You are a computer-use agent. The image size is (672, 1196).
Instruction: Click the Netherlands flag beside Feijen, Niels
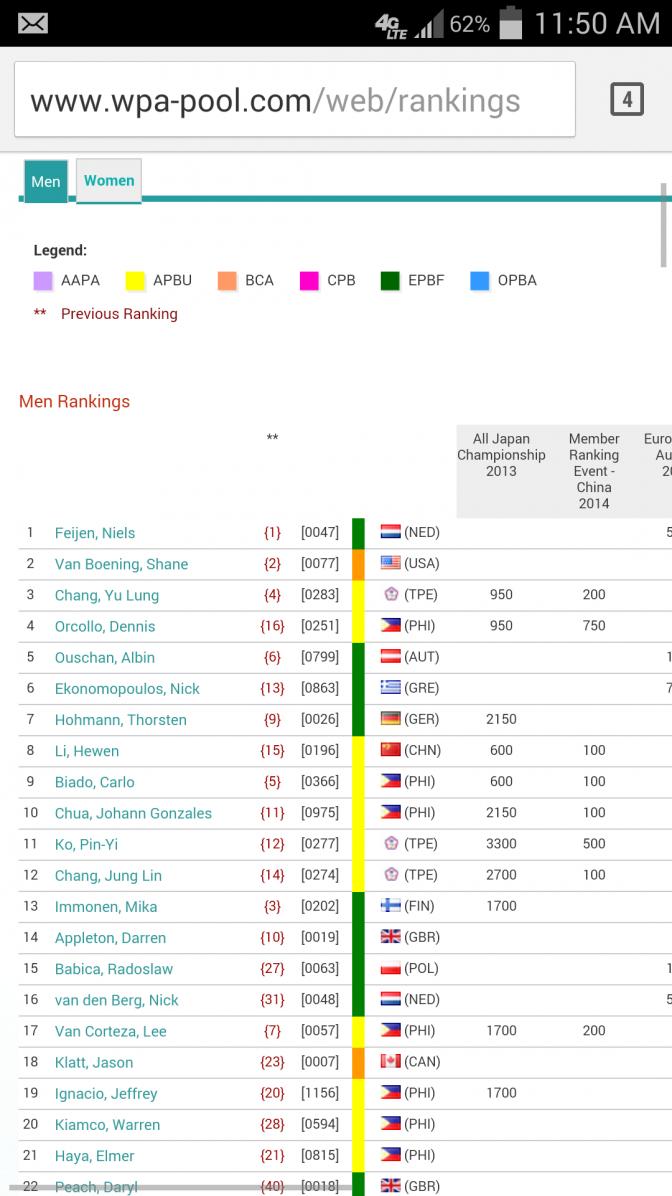click(x=390, y=533)
